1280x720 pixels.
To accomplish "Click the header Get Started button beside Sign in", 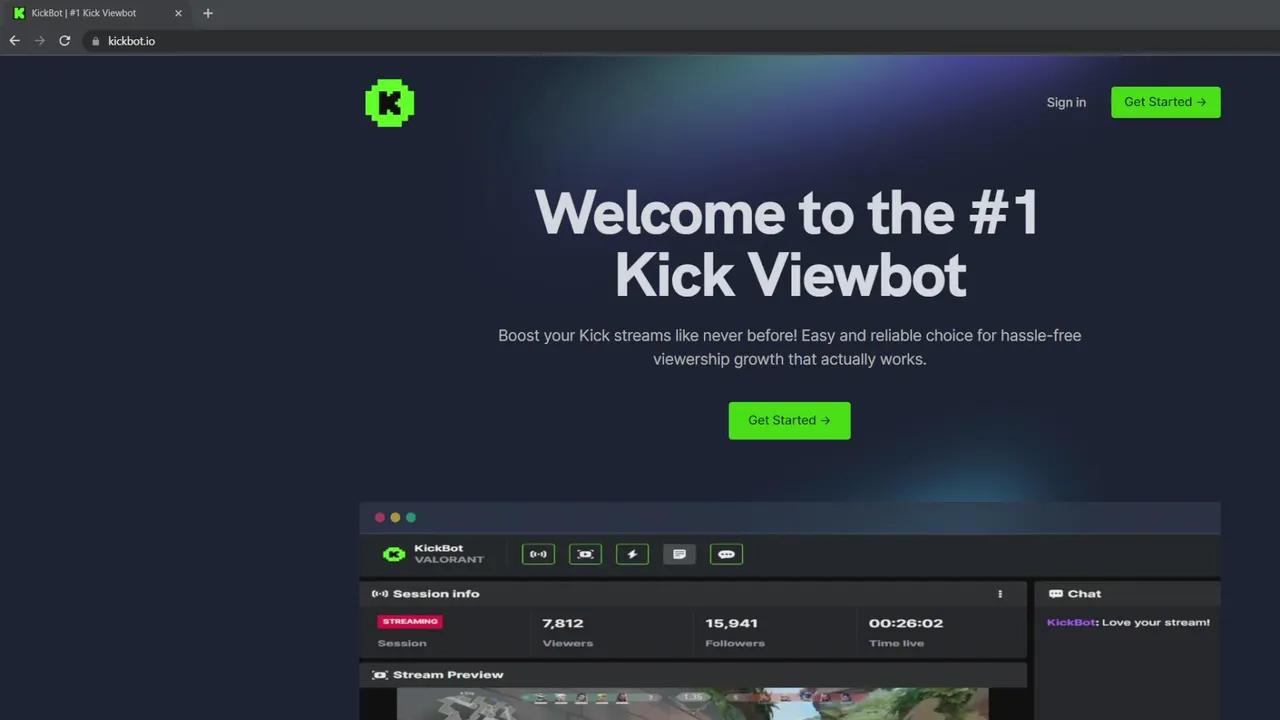I will (x=1166, y=102).
